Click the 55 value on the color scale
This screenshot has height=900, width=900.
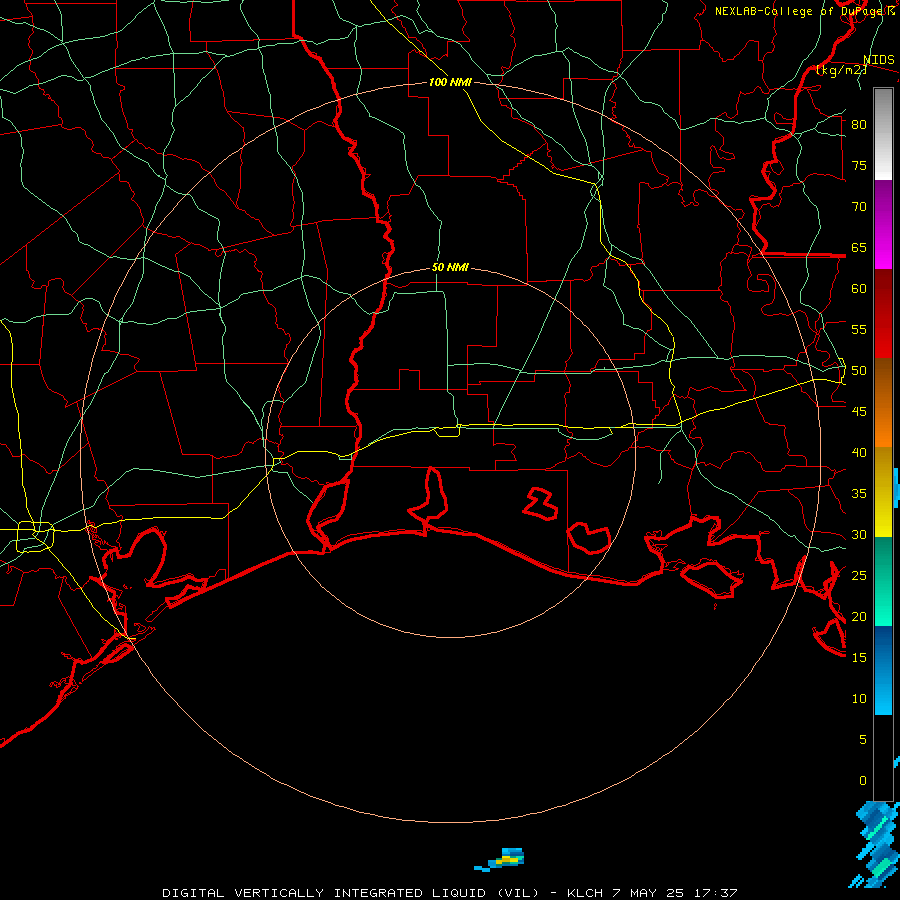click(x=859, y=329)
